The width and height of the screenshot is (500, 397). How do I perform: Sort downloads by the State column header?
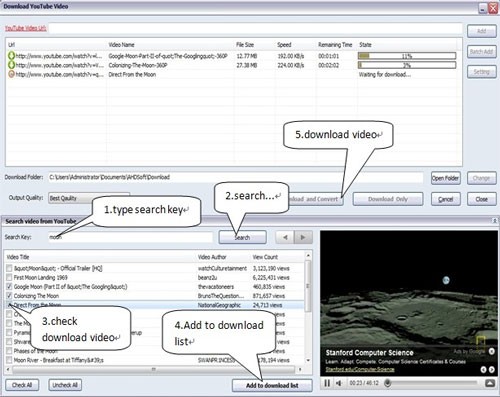(x=365, y=45)
